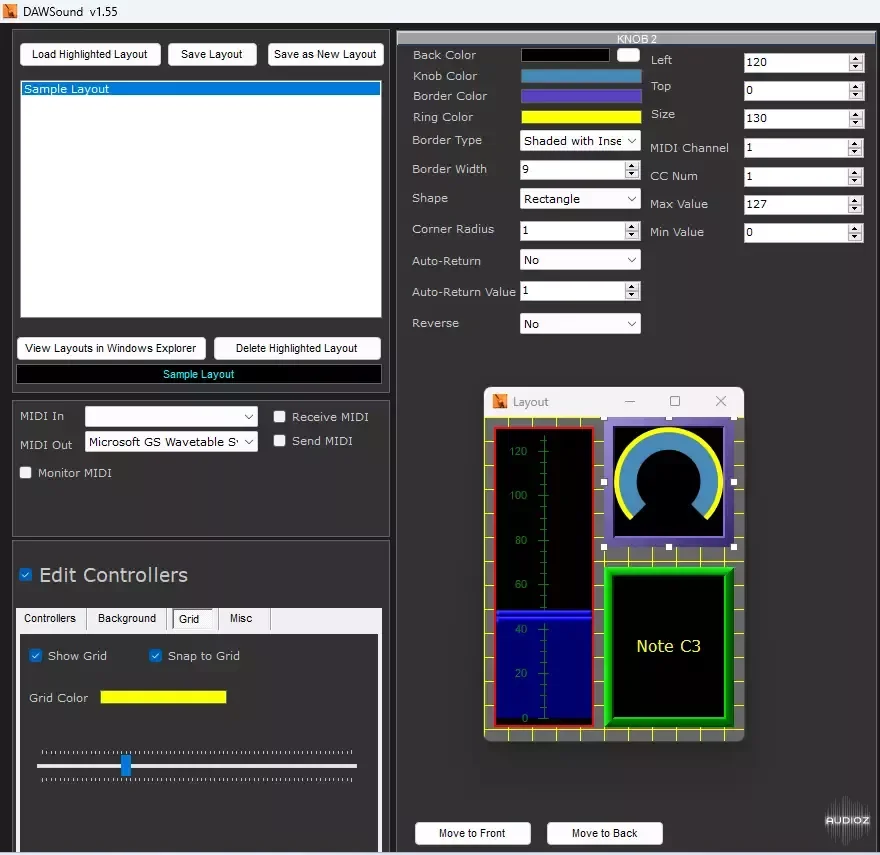This screenshot has height=855, width=880.
Task: Click the Move to Back button
Action: [604, 833]
